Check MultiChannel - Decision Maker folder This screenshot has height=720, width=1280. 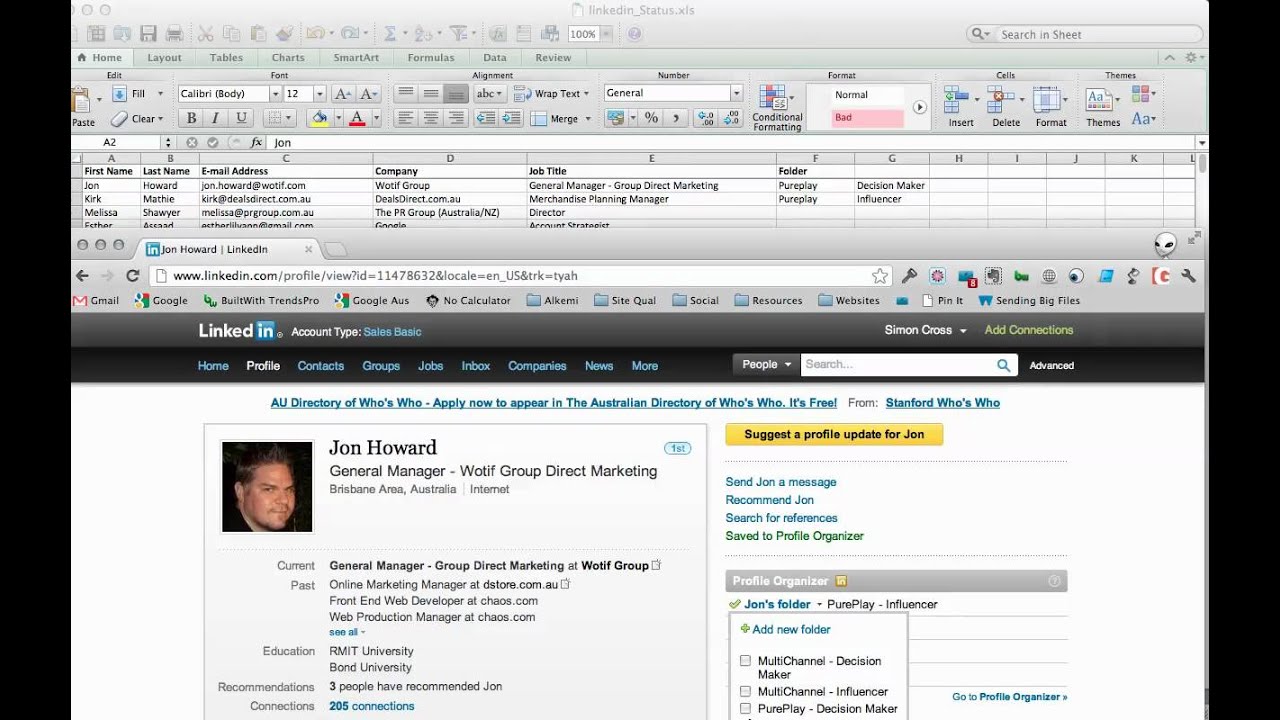pos(745,661)
